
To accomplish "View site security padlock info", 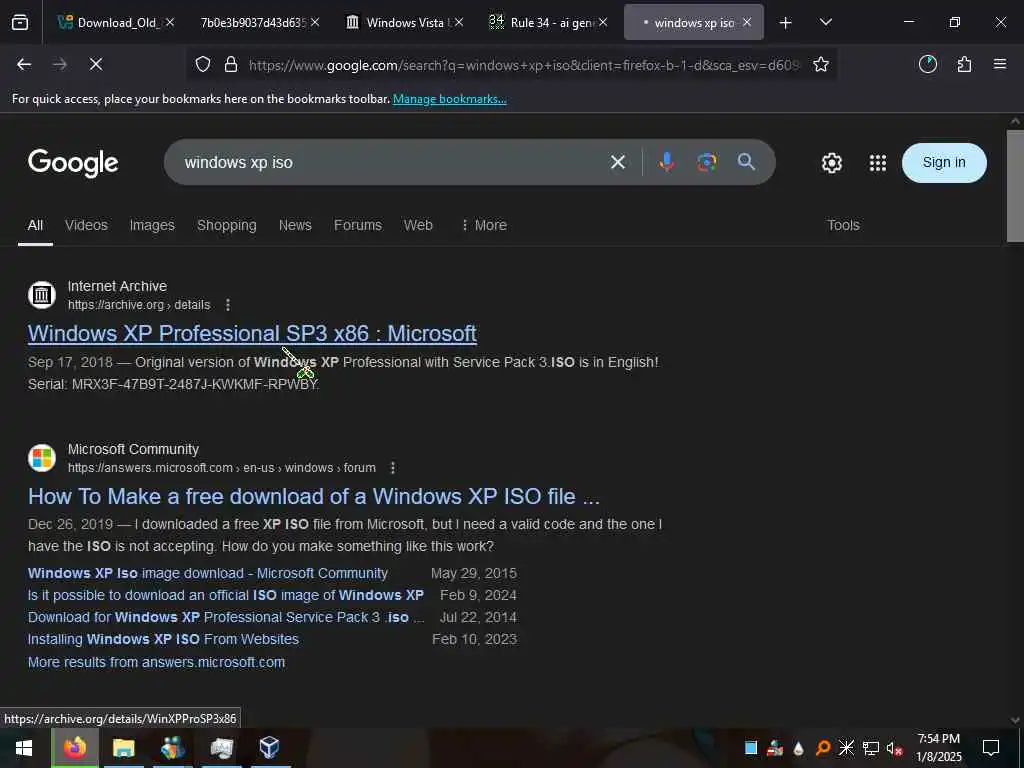I will point(231,64).
